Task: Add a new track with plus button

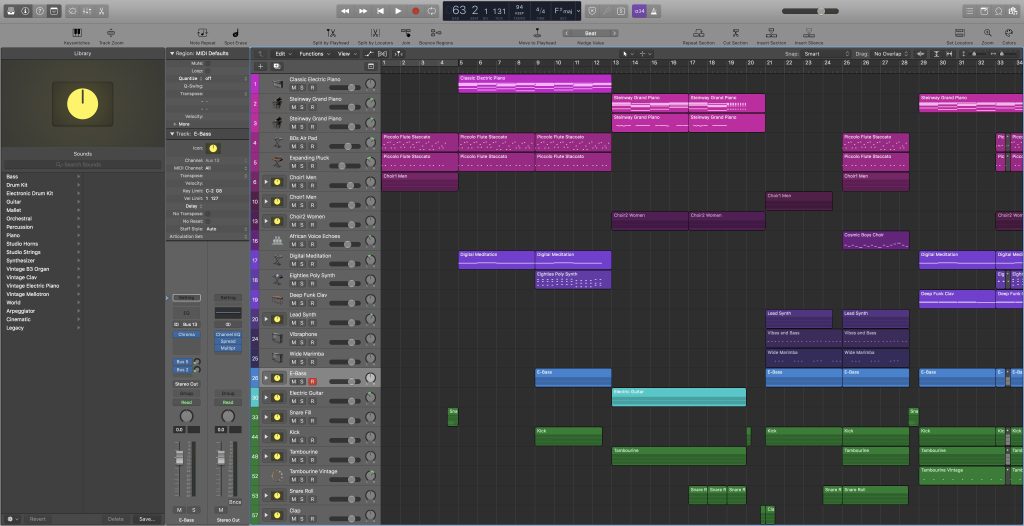Action: click(x=261, y=66)
